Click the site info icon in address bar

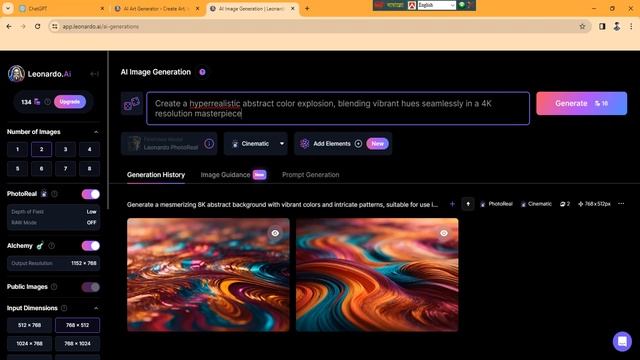pyautogui.click(x=54, y=27)
